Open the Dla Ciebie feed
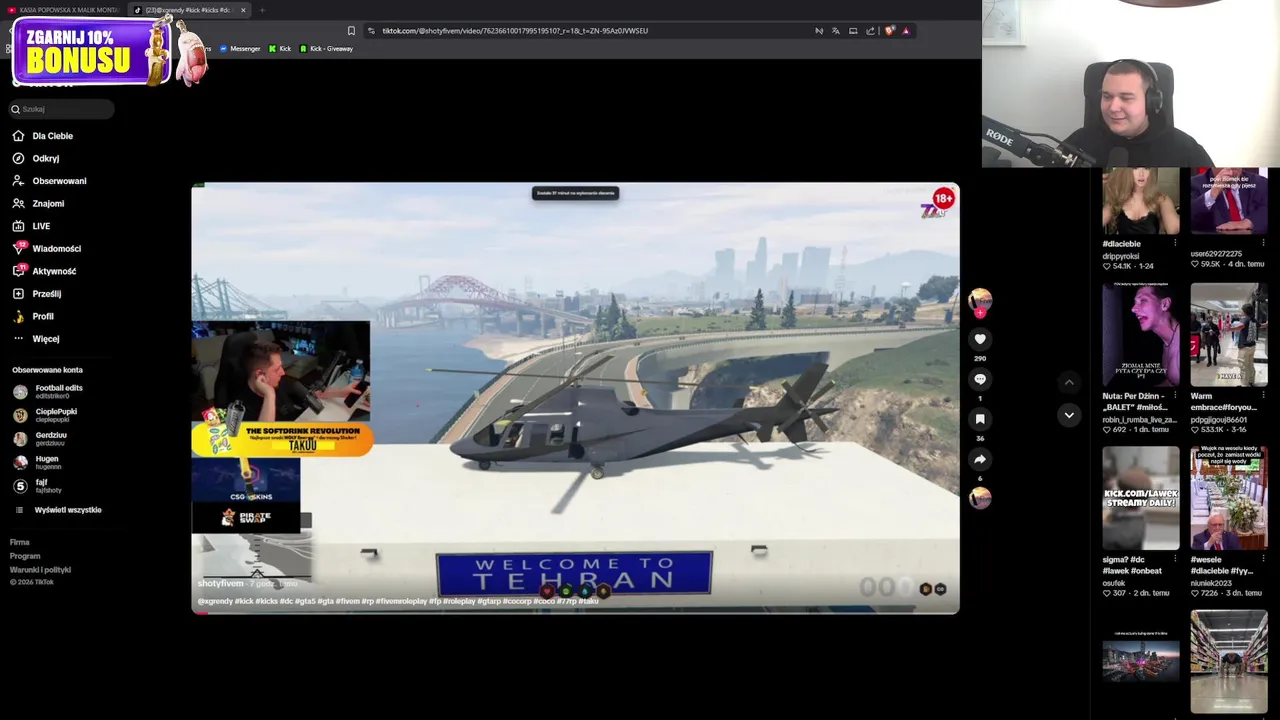This screenshot has height=720, width=1280. (43, 136)
